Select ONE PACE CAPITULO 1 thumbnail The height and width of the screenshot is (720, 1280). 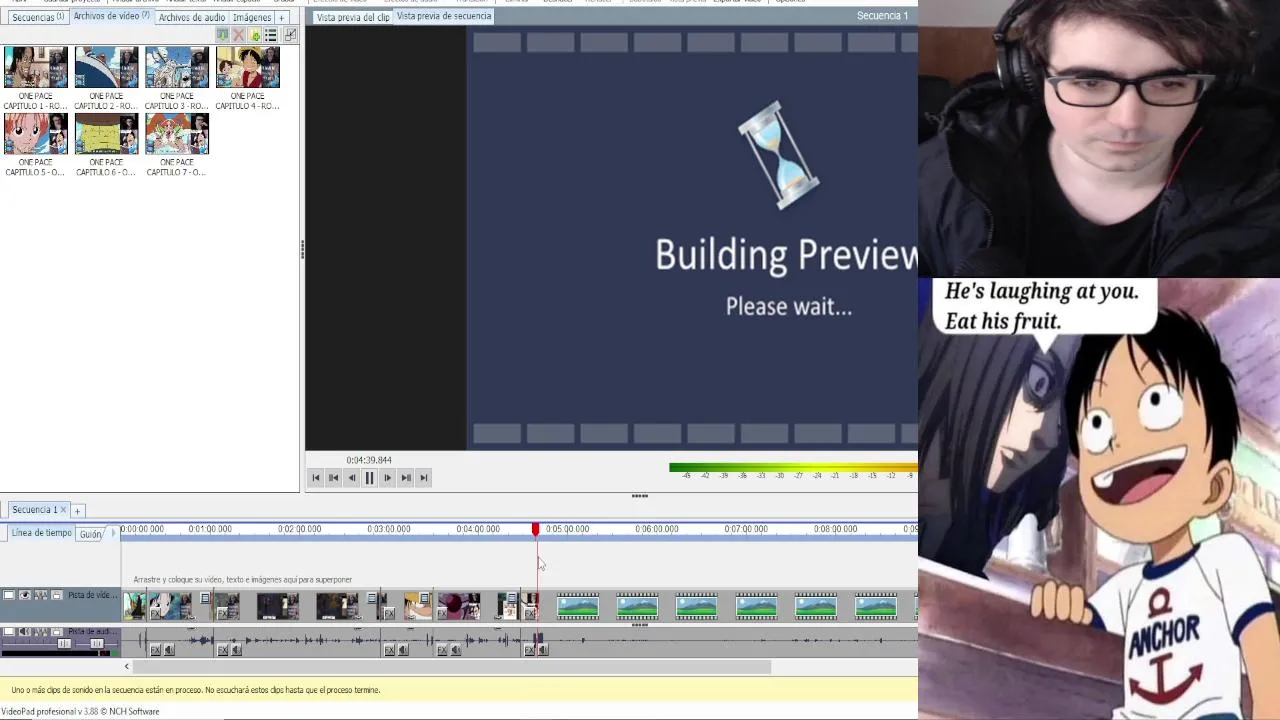35,68
